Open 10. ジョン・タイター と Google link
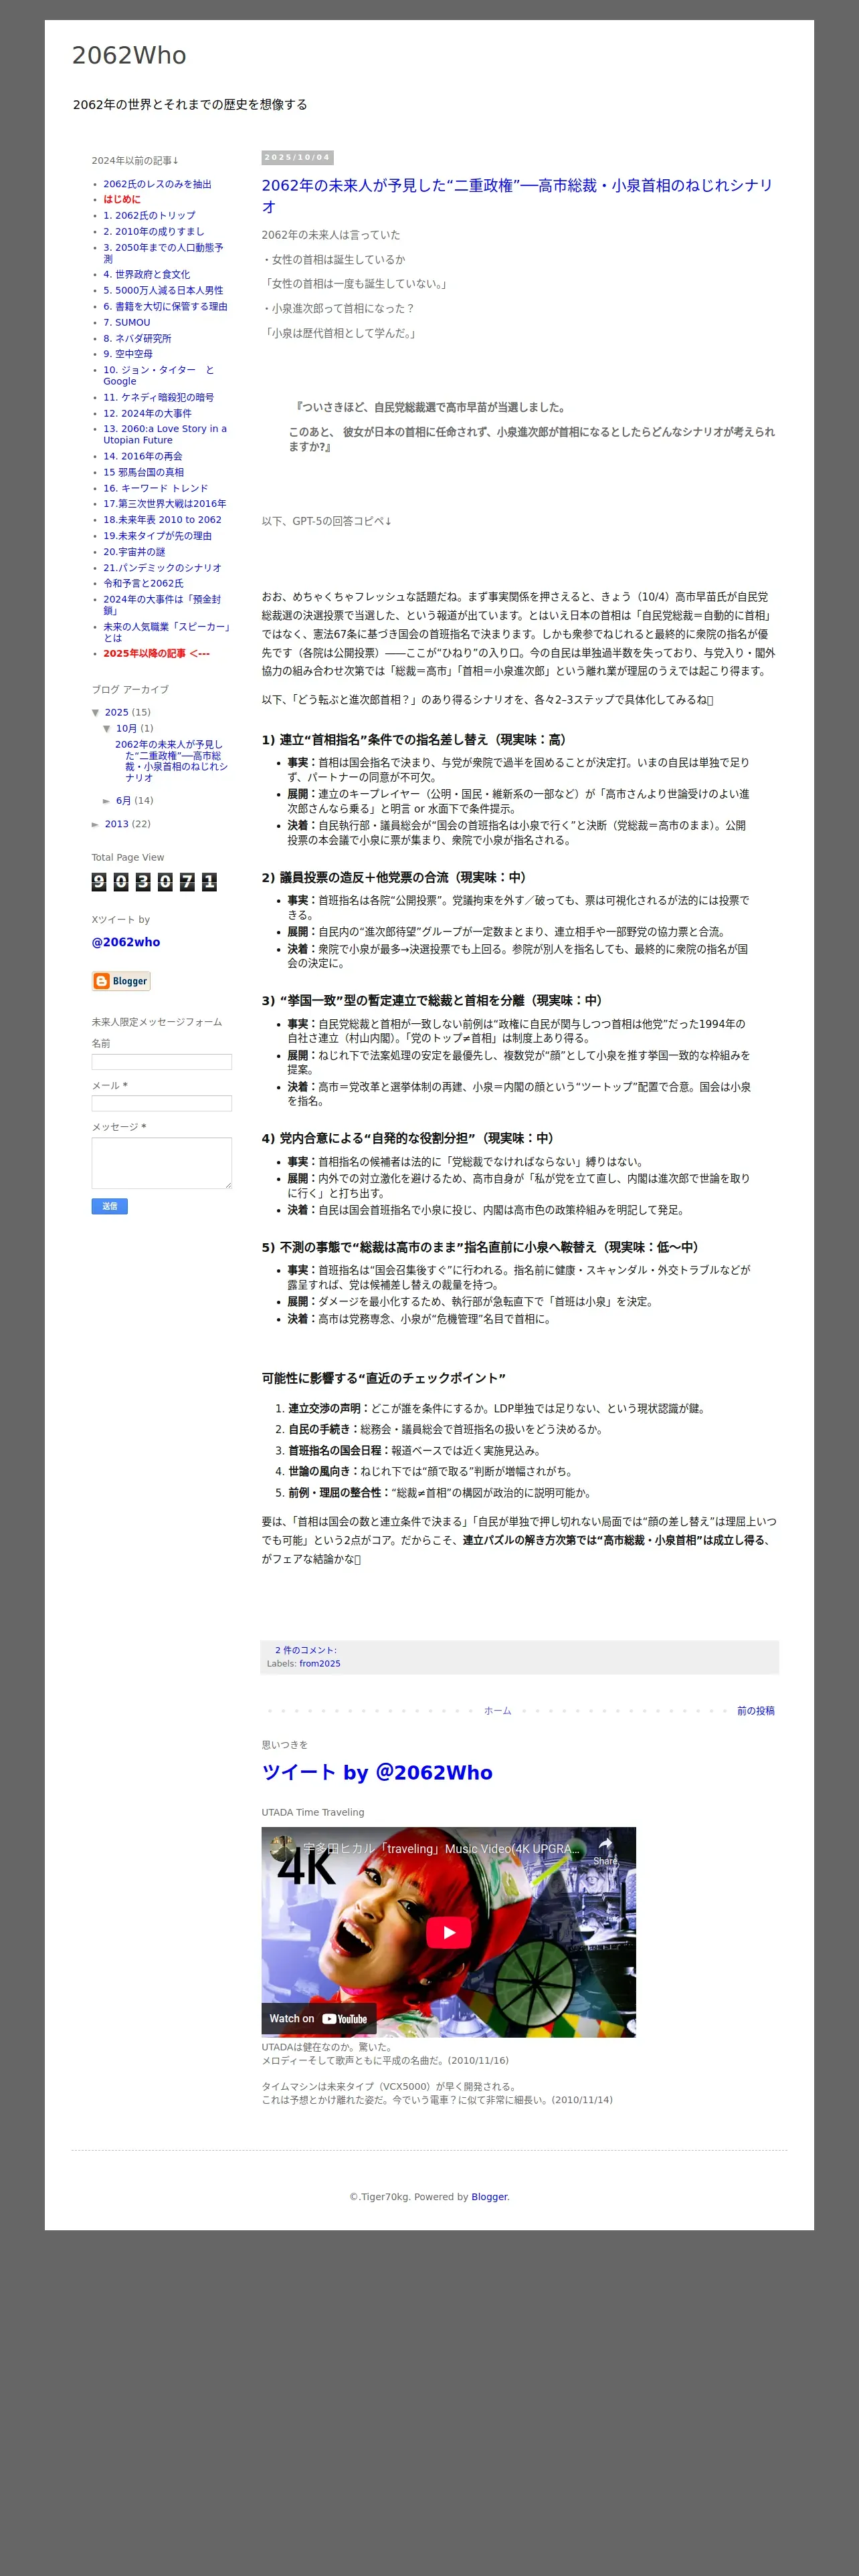859x2576 pixels. coord(158,375)
